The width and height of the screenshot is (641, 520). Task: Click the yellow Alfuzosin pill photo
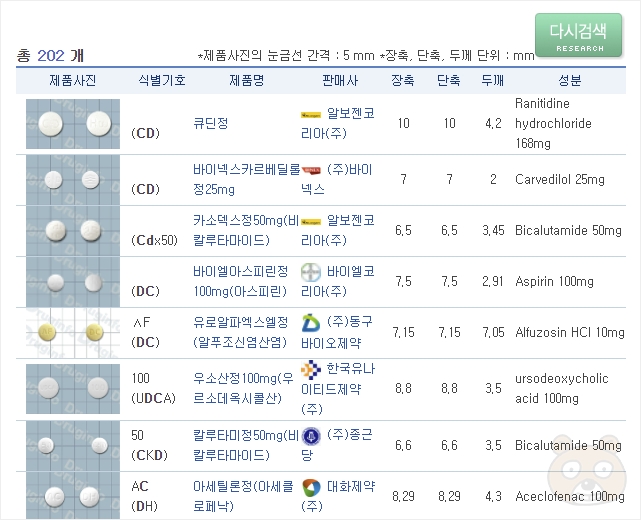(73, 332)
